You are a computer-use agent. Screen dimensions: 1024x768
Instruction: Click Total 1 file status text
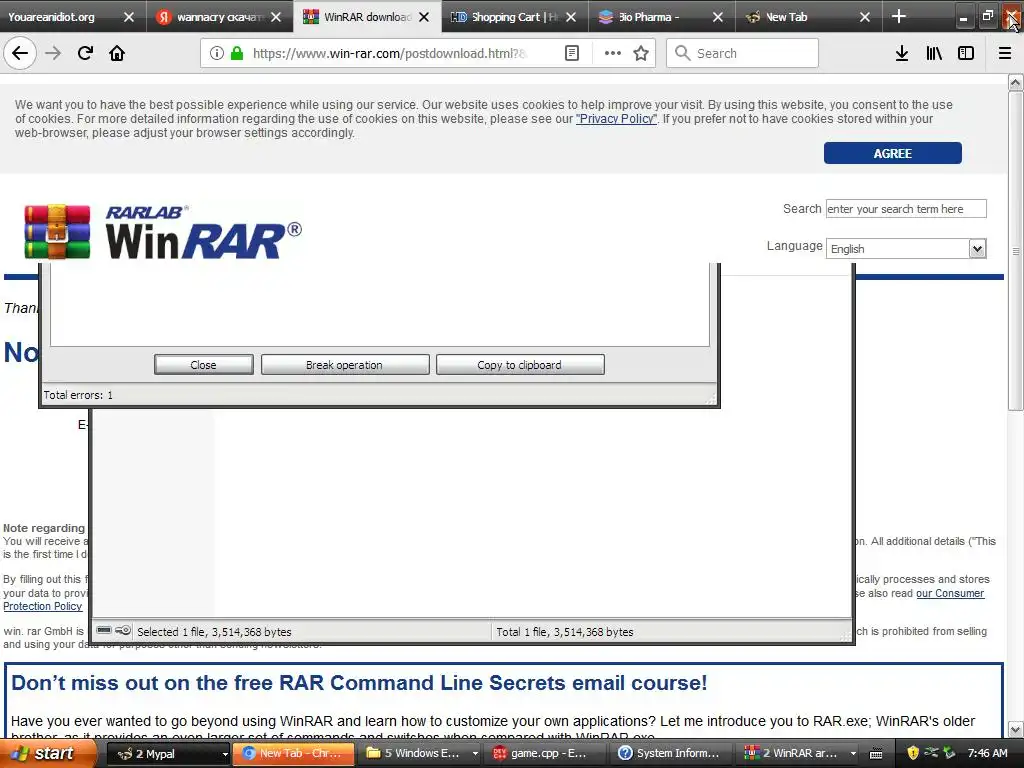coord(565,632)
